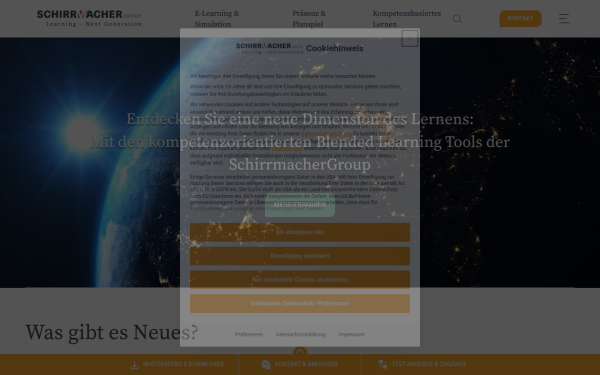Open the Präferenzen footer link

(x=249, y=334)
